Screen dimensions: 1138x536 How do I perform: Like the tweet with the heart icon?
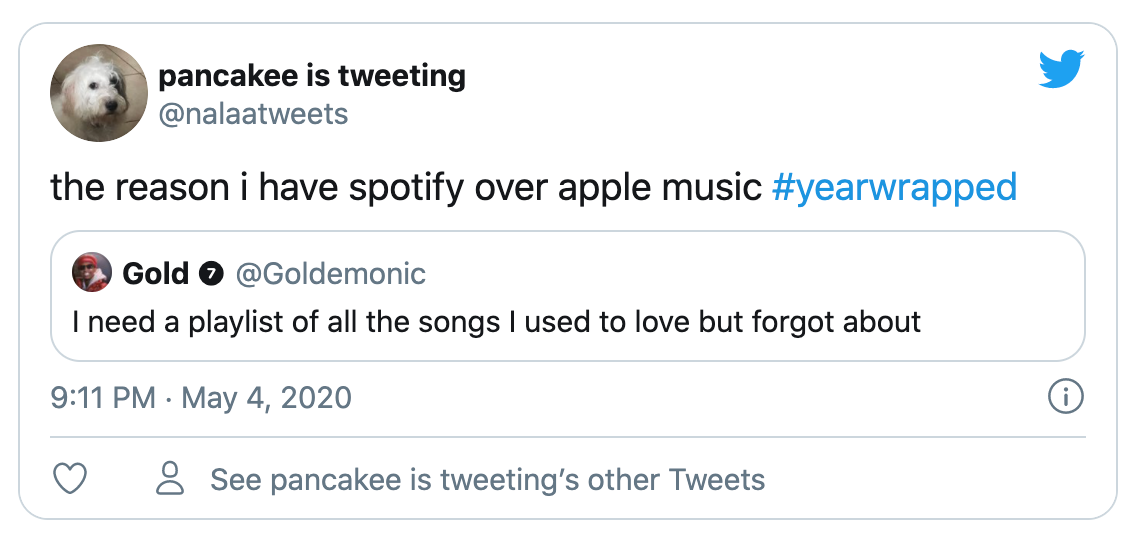click(x=70, y=480)
